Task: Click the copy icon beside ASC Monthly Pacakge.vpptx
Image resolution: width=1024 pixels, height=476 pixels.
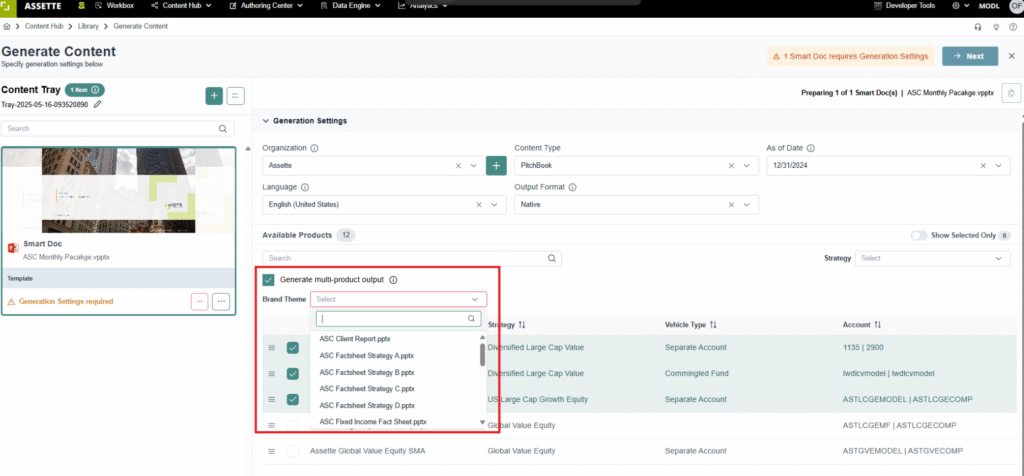Action: tap(1010, 93)
